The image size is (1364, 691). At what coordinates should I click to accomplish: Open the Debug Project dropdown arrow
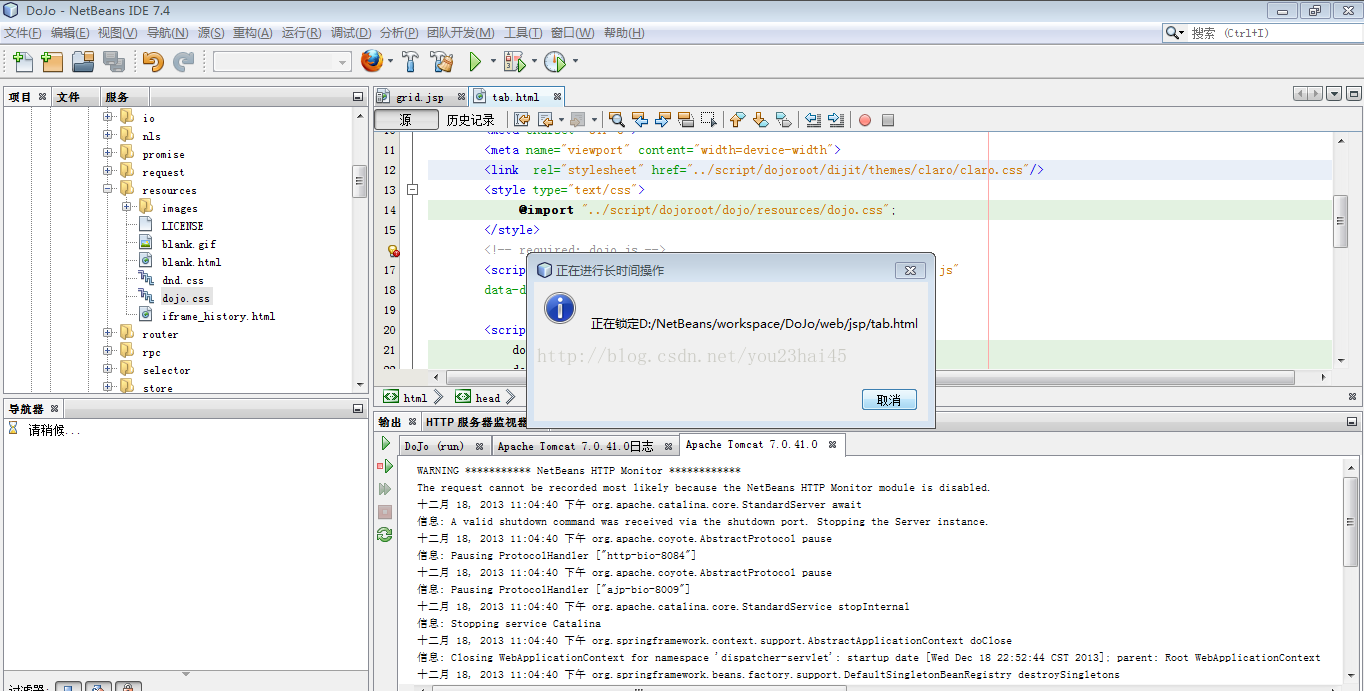[x=534, y=62]
